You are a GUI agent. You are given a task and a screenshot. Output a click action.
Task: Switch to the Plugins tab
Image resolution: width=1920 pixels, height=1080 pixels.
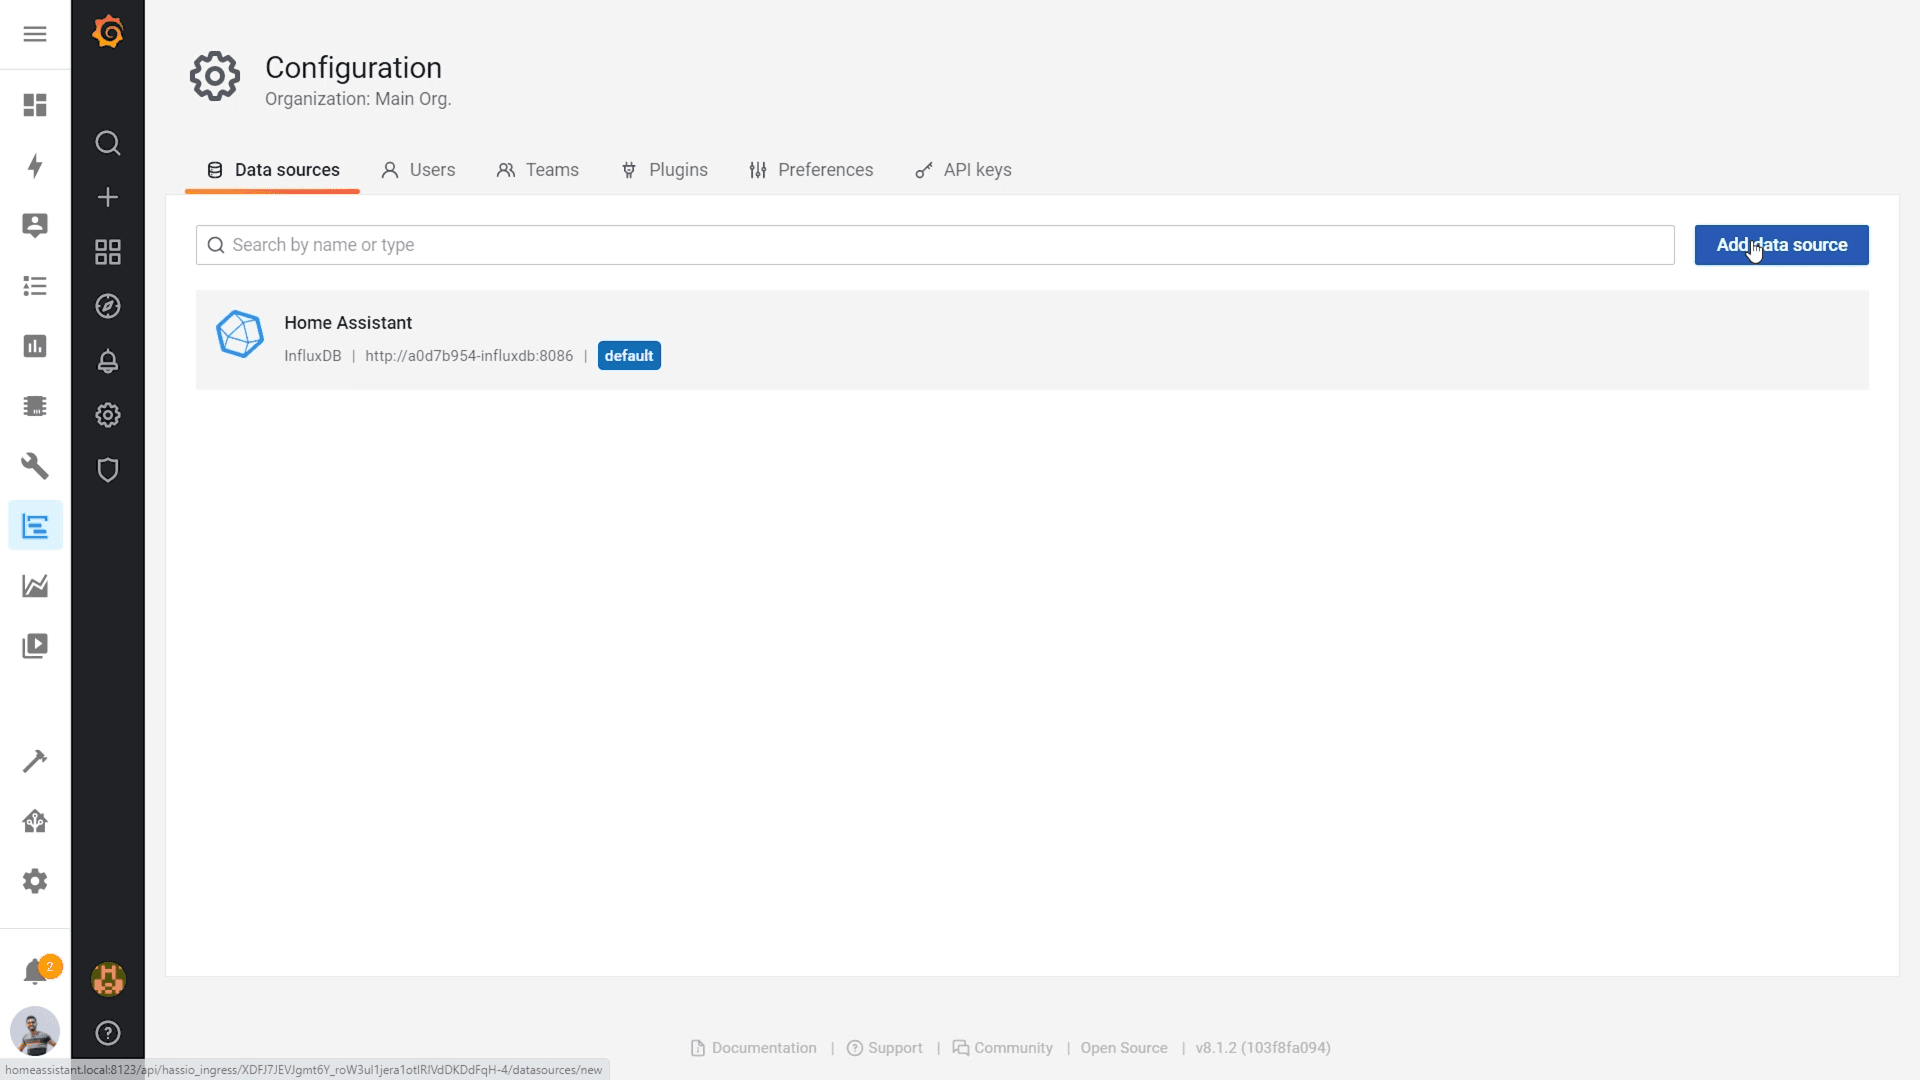tap(664, 170)
